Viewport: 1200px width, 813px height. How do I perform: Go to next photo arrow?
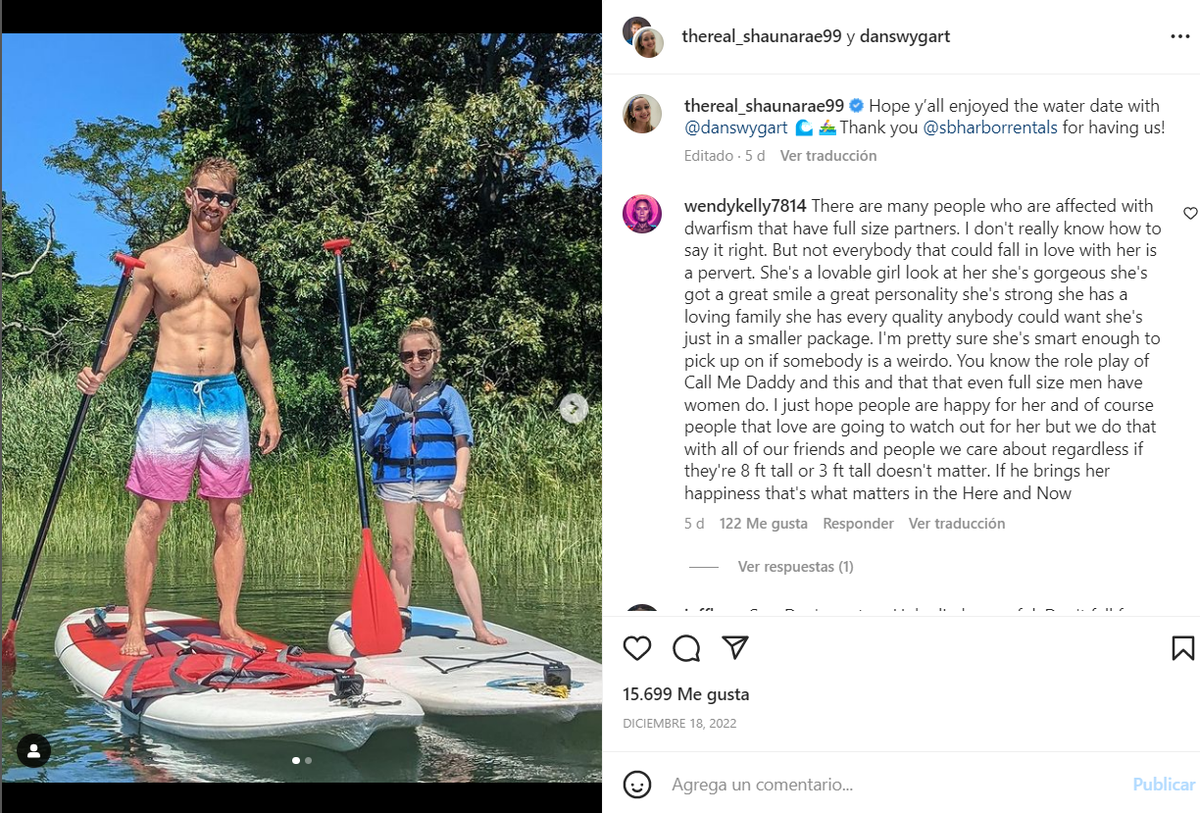(573, 407)
